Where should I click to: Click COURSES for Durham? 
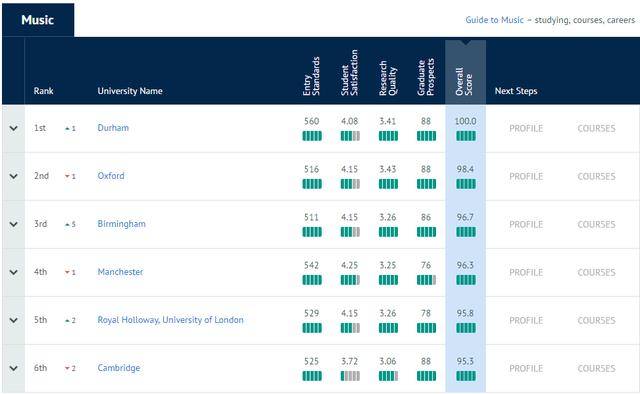click(x=596, y=129)
